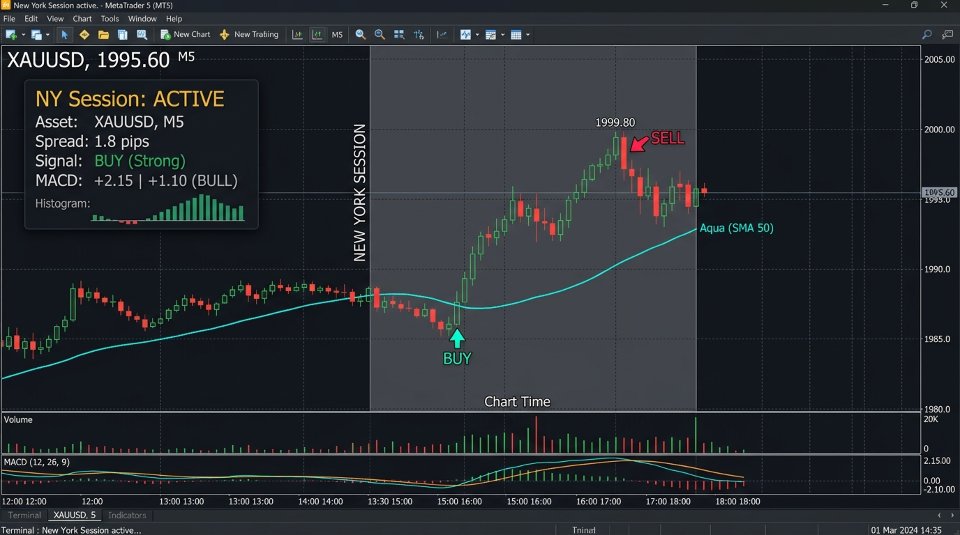This screenshot has height=535, width=960.
Task: Open the View menu
Action: click(x=55, y=19)
